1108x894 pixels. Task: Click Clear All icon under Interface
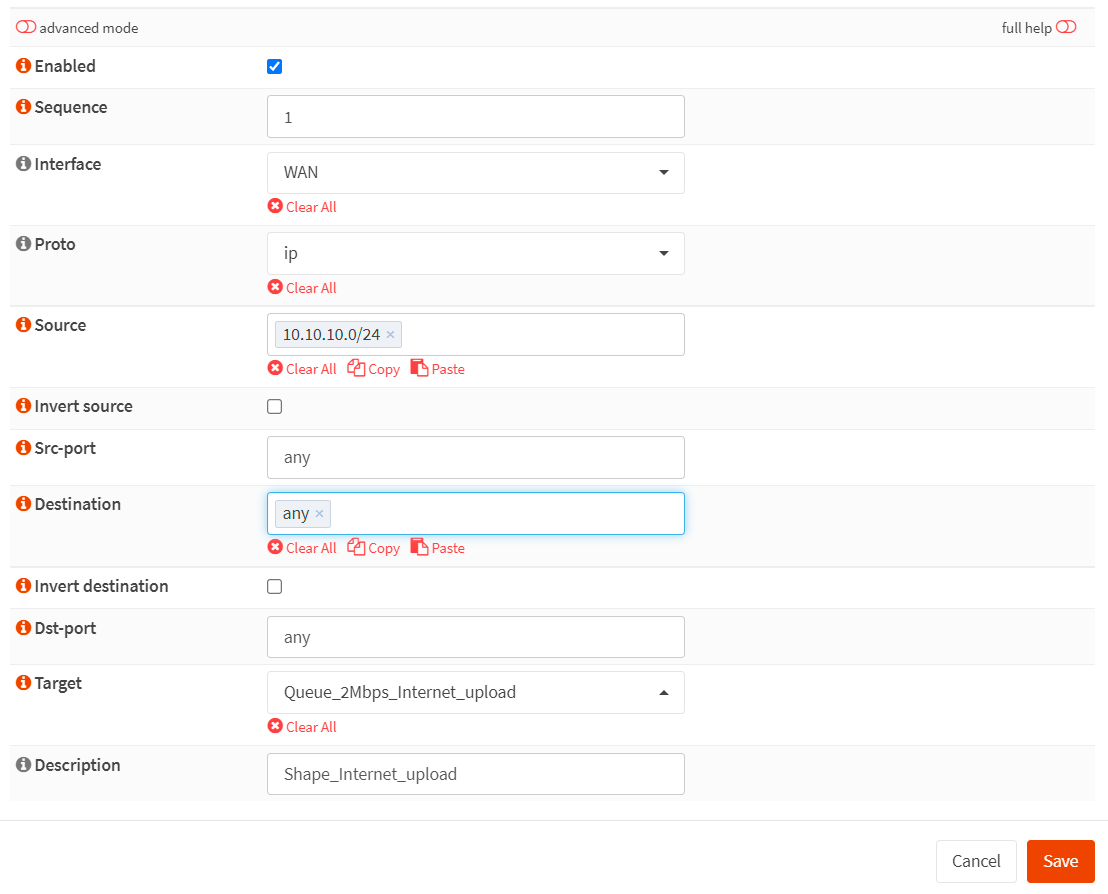[276, 207]
